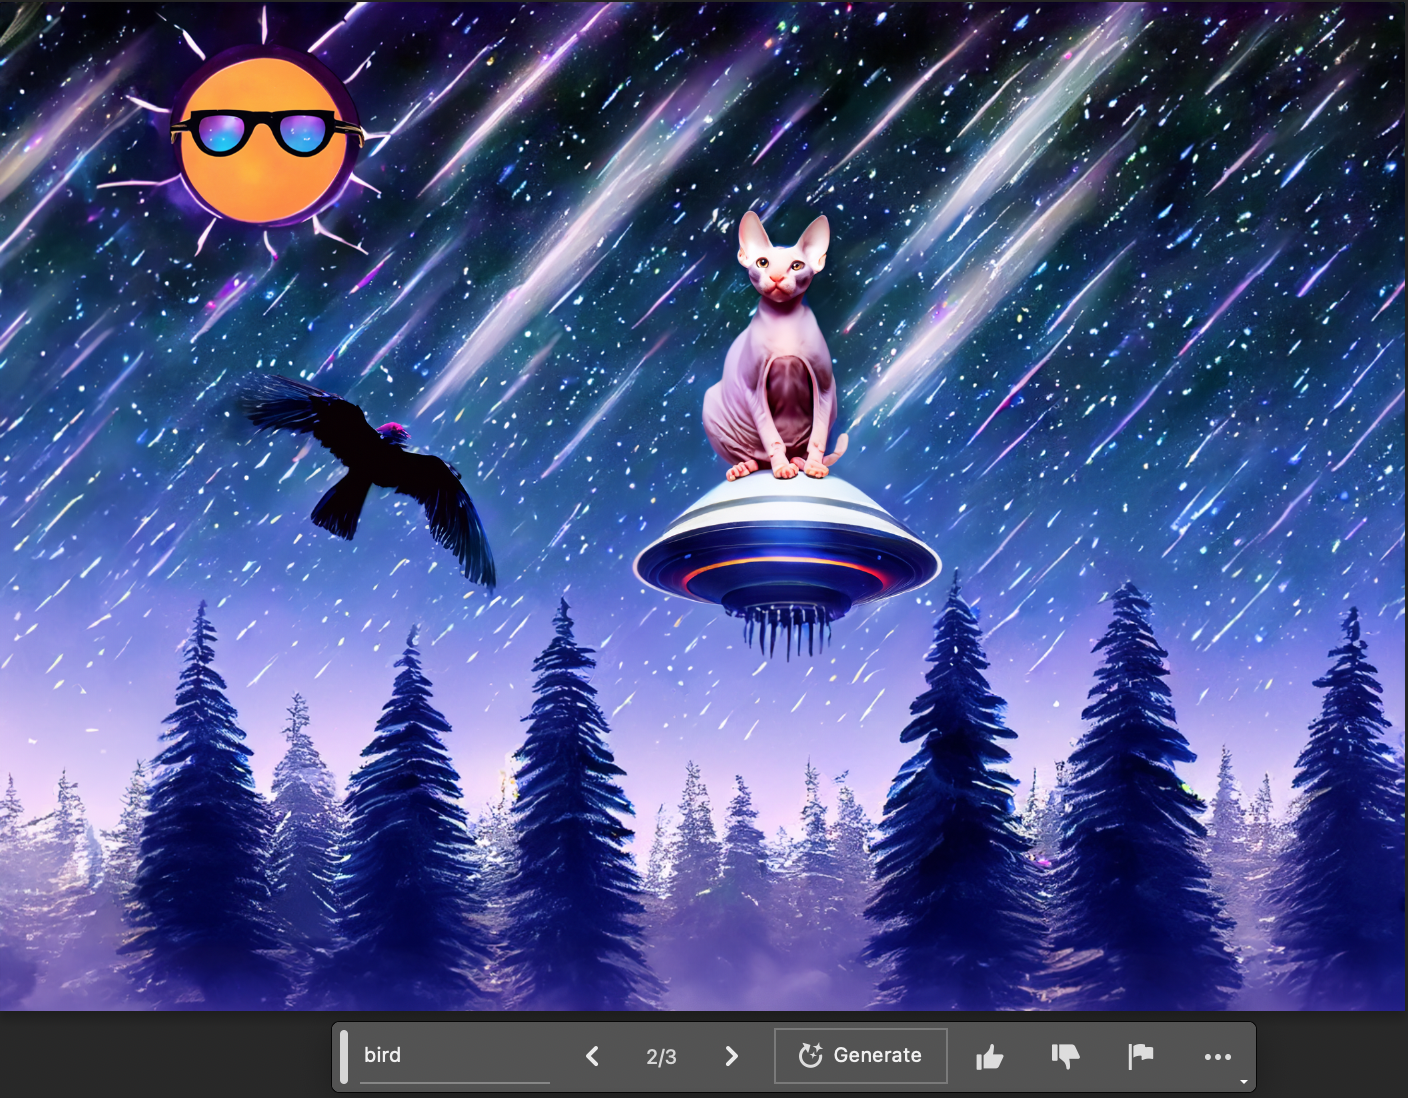
Task: Click the 2/3 variation counter
Action: 661,1057
